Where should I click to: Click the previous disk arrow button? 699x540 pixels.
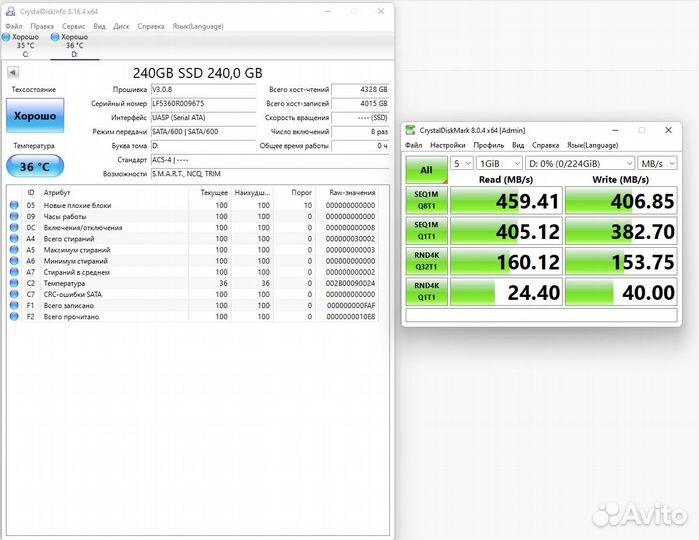(13, 72)
